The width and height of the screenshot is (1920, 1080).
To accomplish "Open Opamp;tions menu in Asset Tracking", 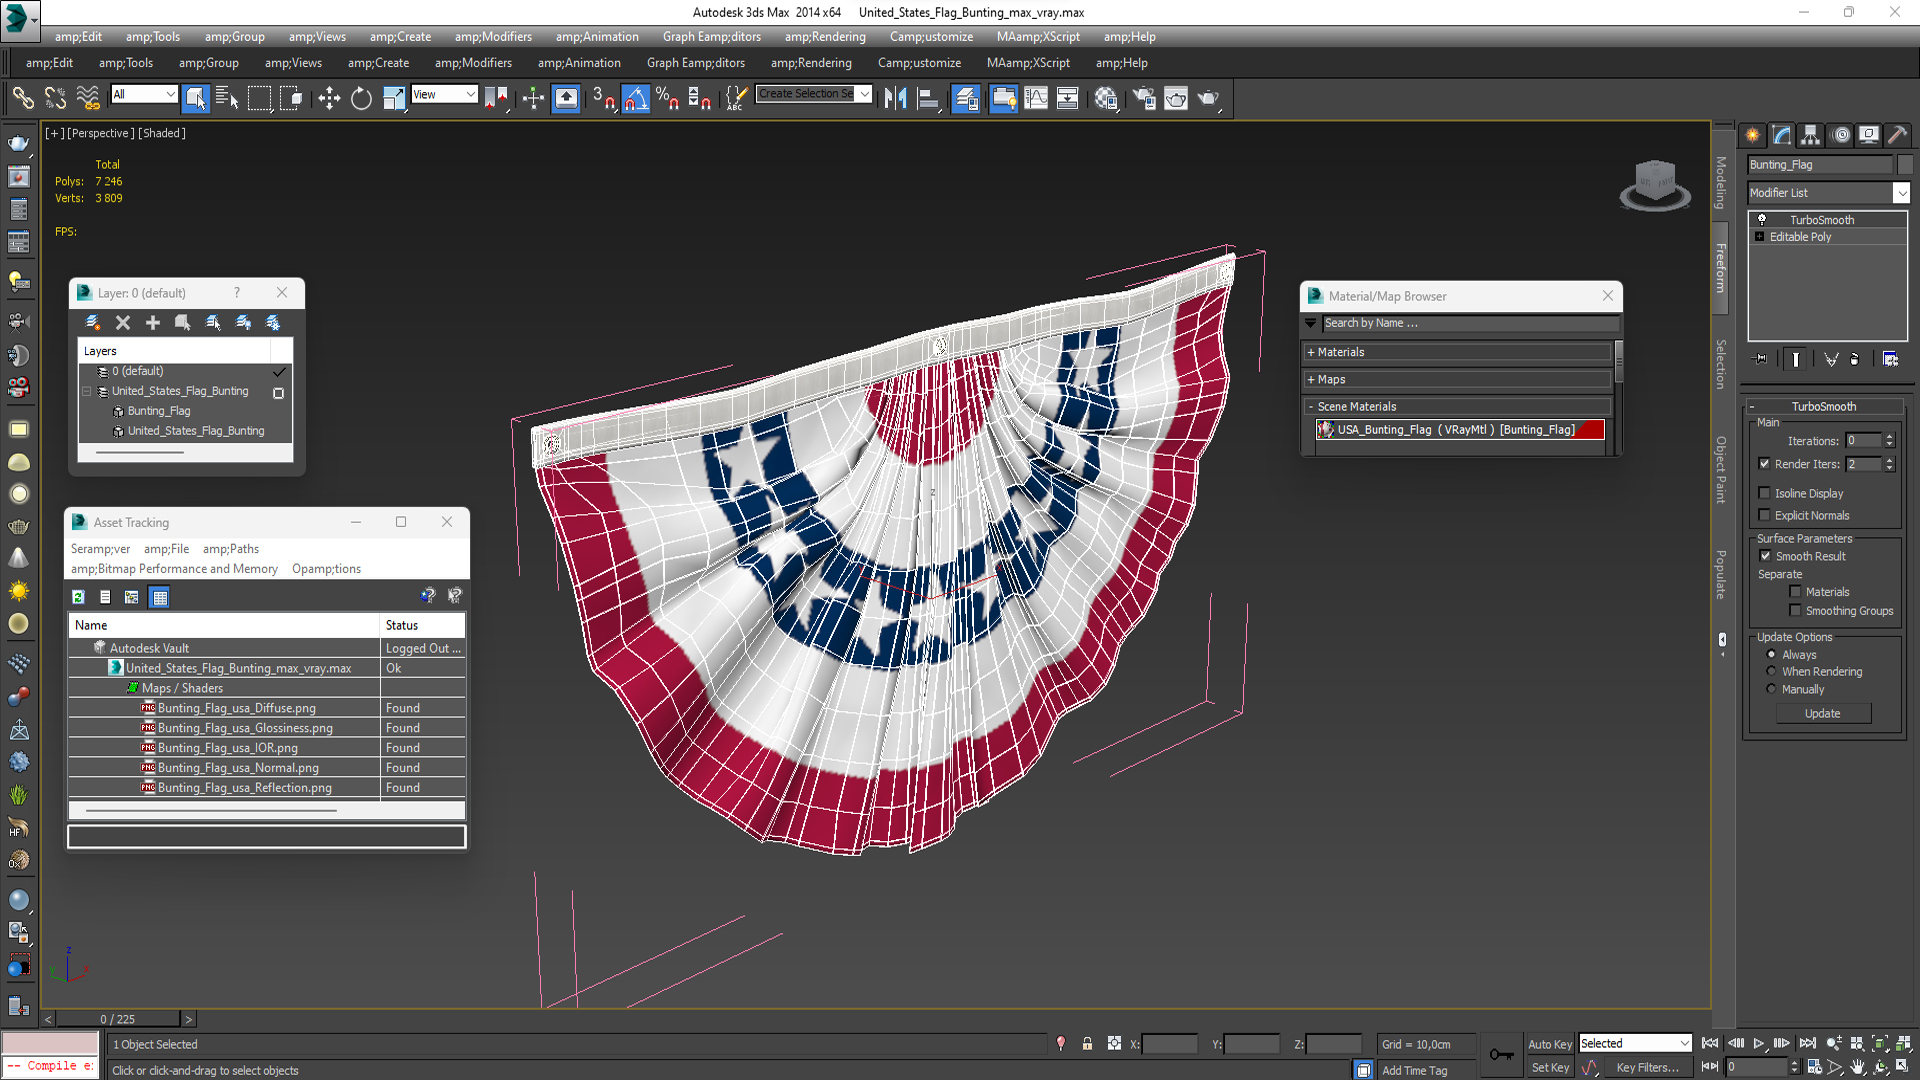I will (326, 569).
